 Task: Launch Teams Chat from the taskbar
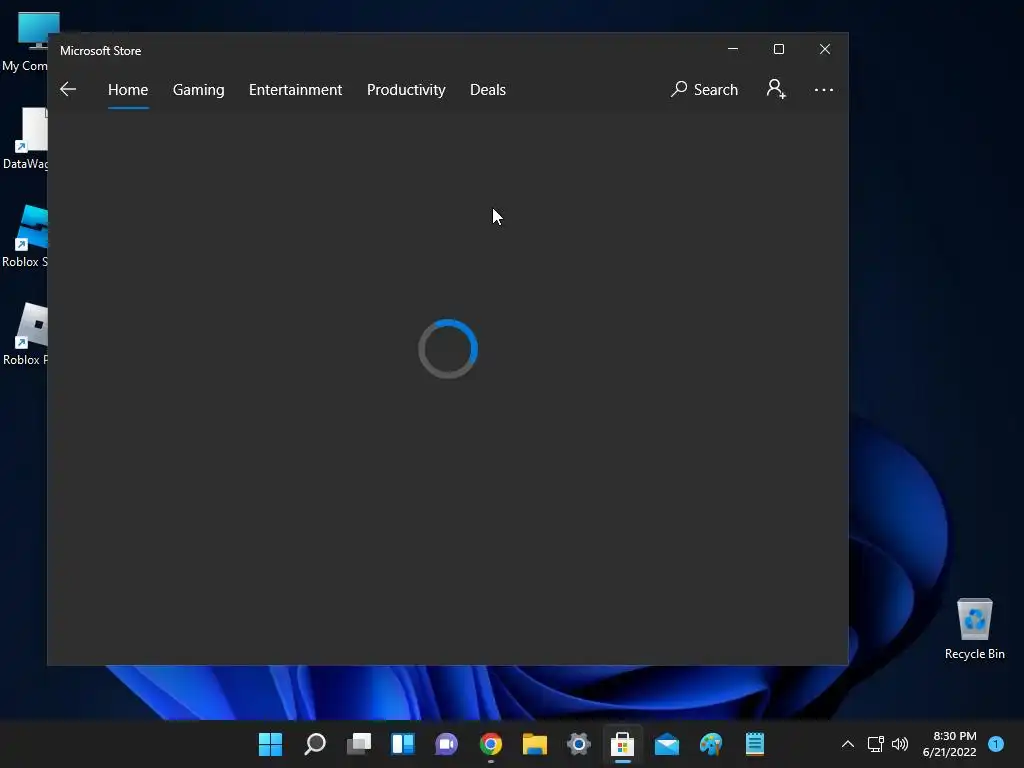click(x=447, y=744)
